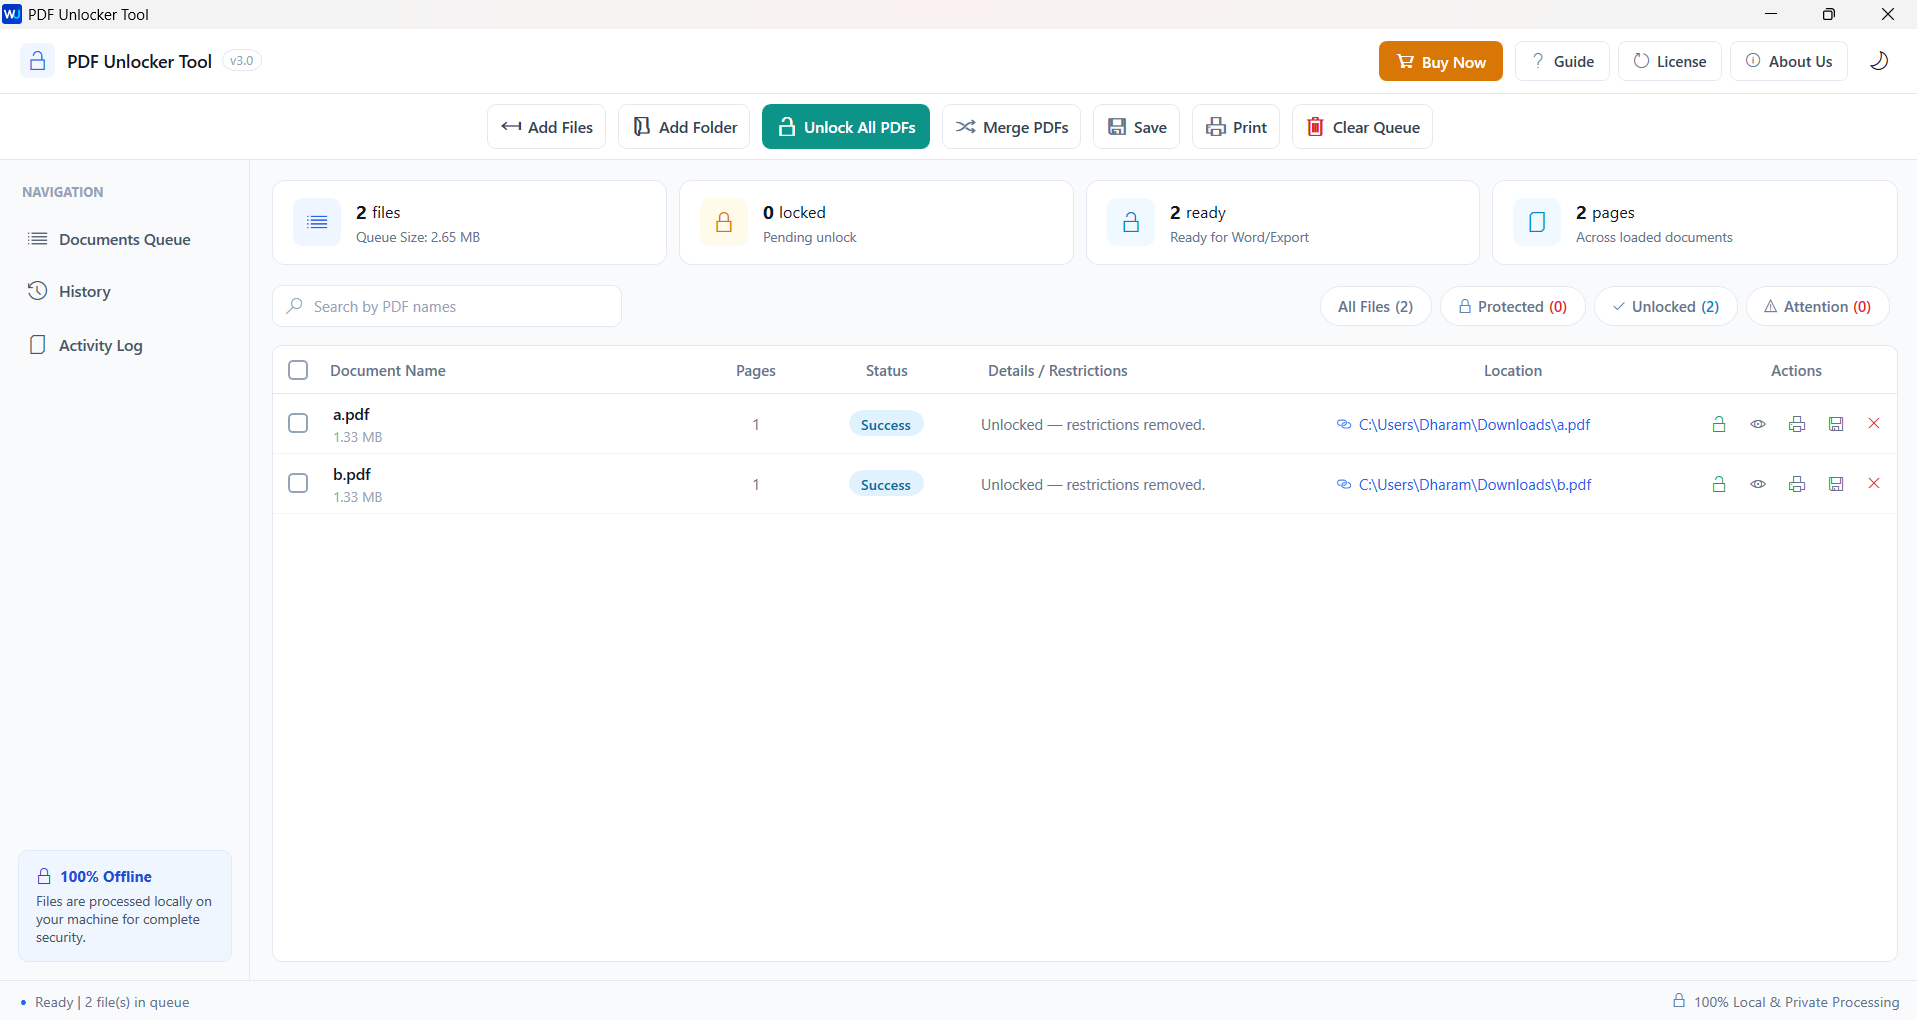This screenshot has width=1917, height=1020.
Task: Clear the queue with Clear Queue
Action: click(x=1362, y=127)
